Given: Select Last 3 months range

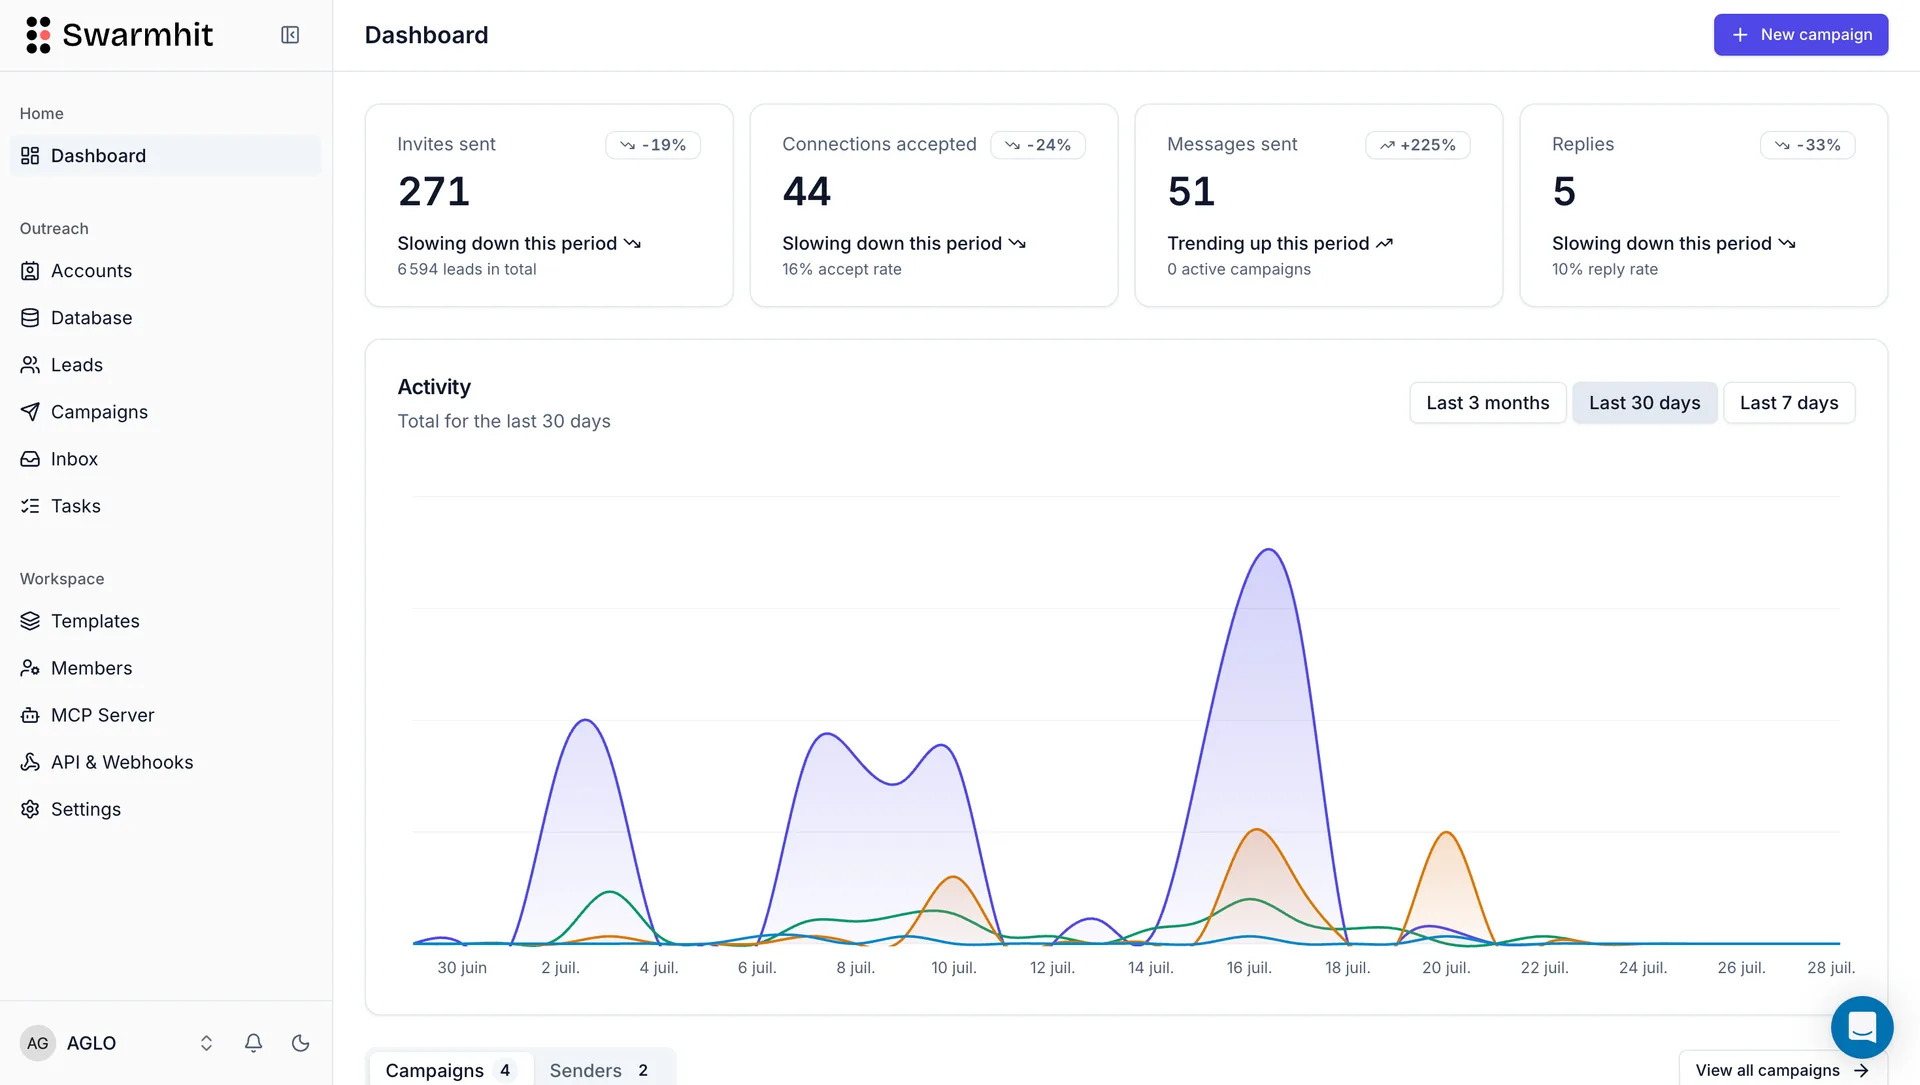Looking at the screenshot, I should [1488, 403].
